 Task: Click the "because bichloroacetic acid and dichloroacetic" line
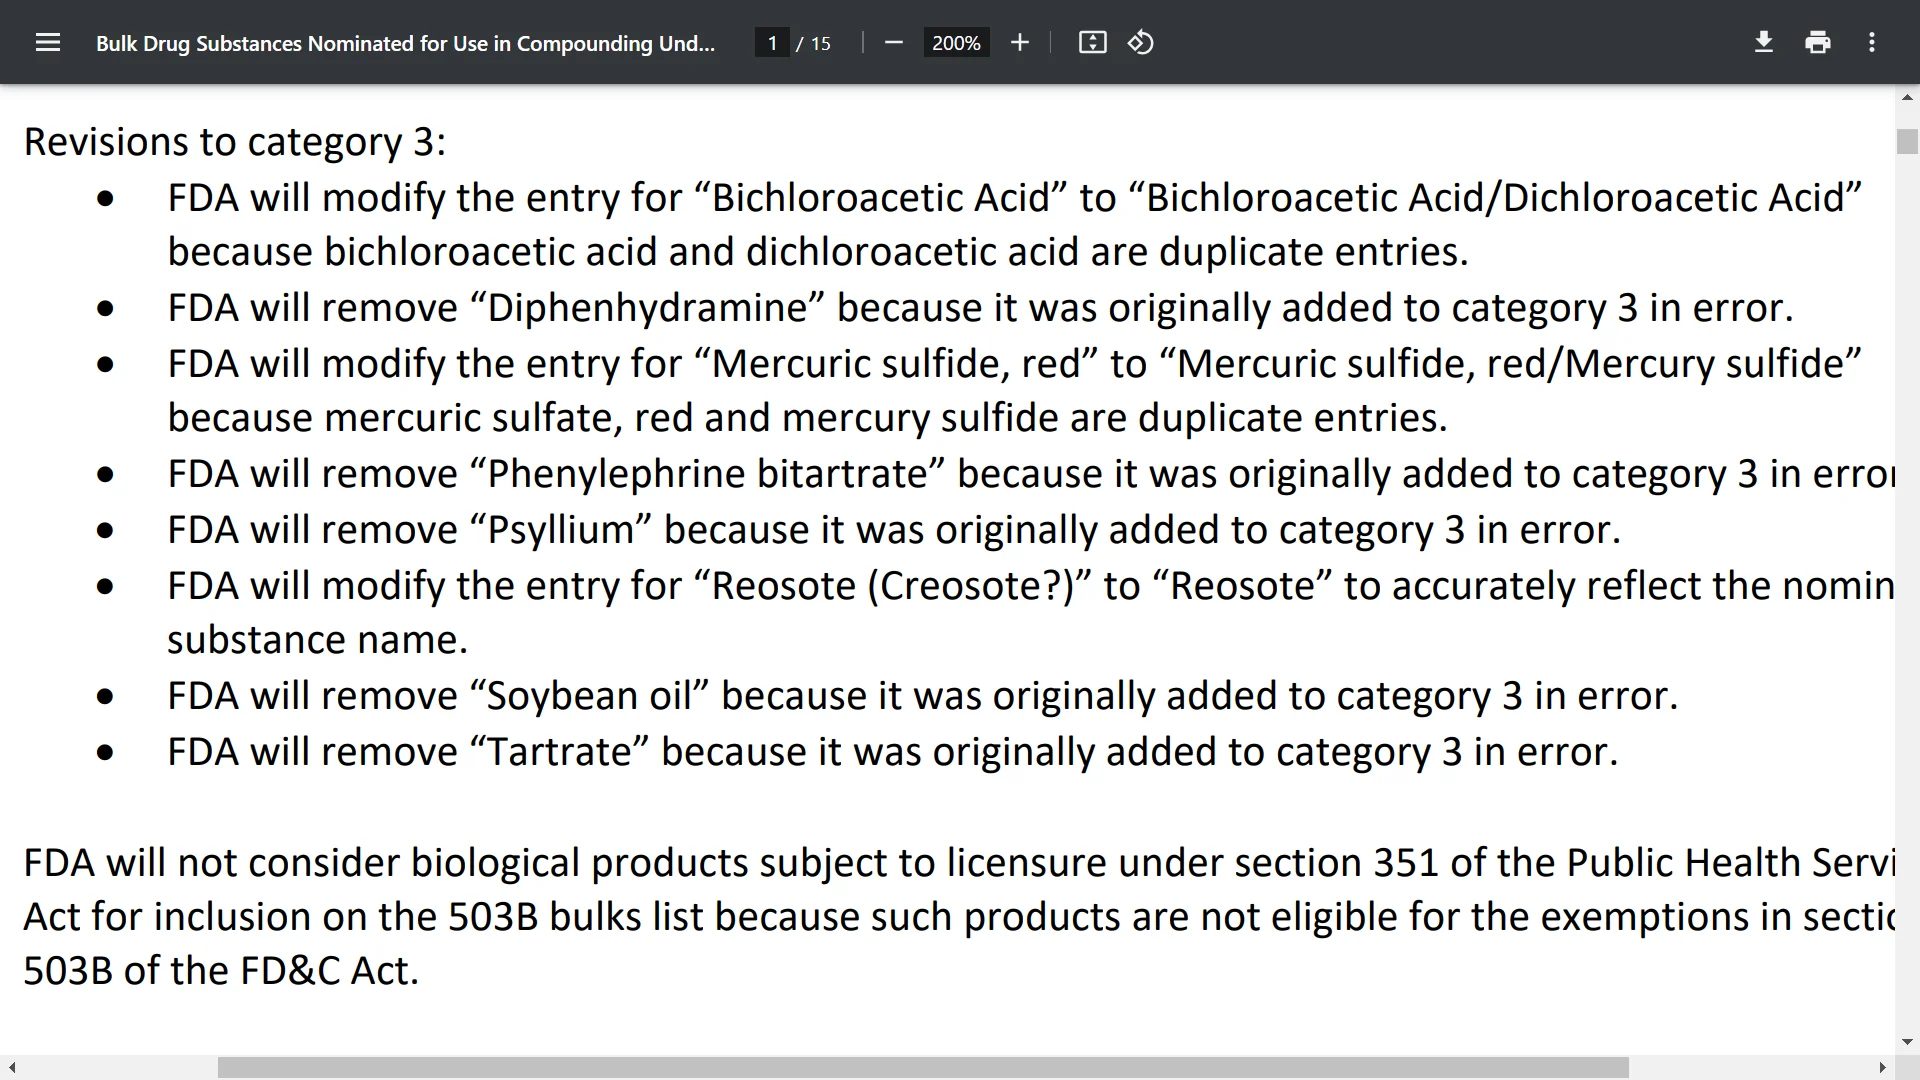point(818,252)
